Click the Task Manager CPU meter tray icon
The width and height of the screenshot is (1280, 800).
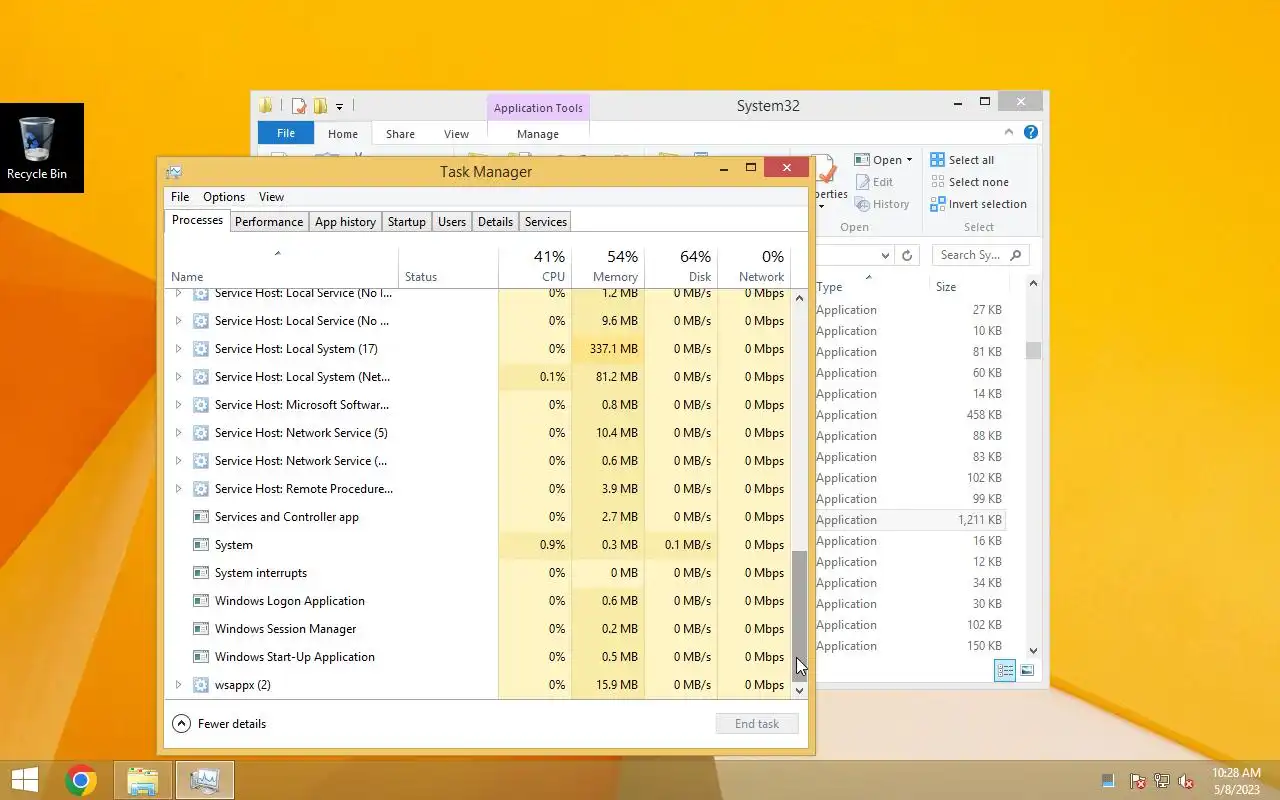pos(1108,781)
